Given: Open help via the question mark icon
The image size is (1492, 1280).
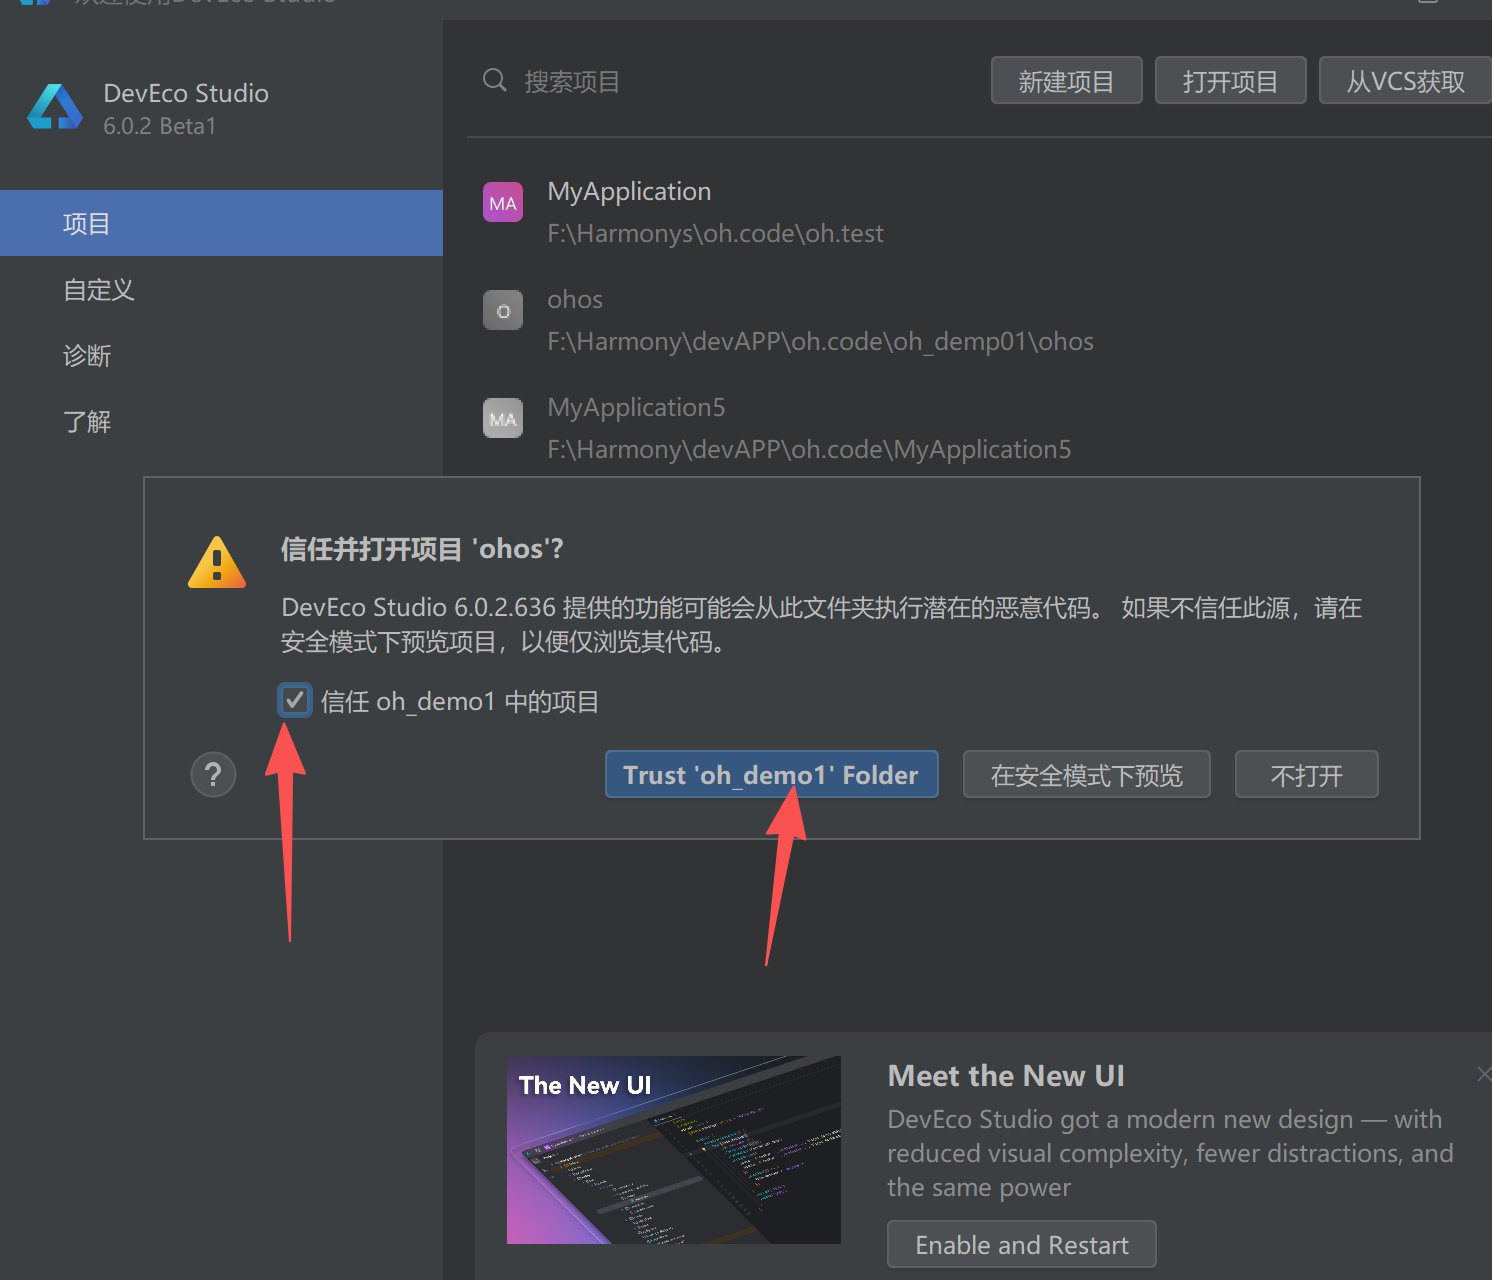Looking at the screenshot, I should pyautogui.click(x=213, y=774).
